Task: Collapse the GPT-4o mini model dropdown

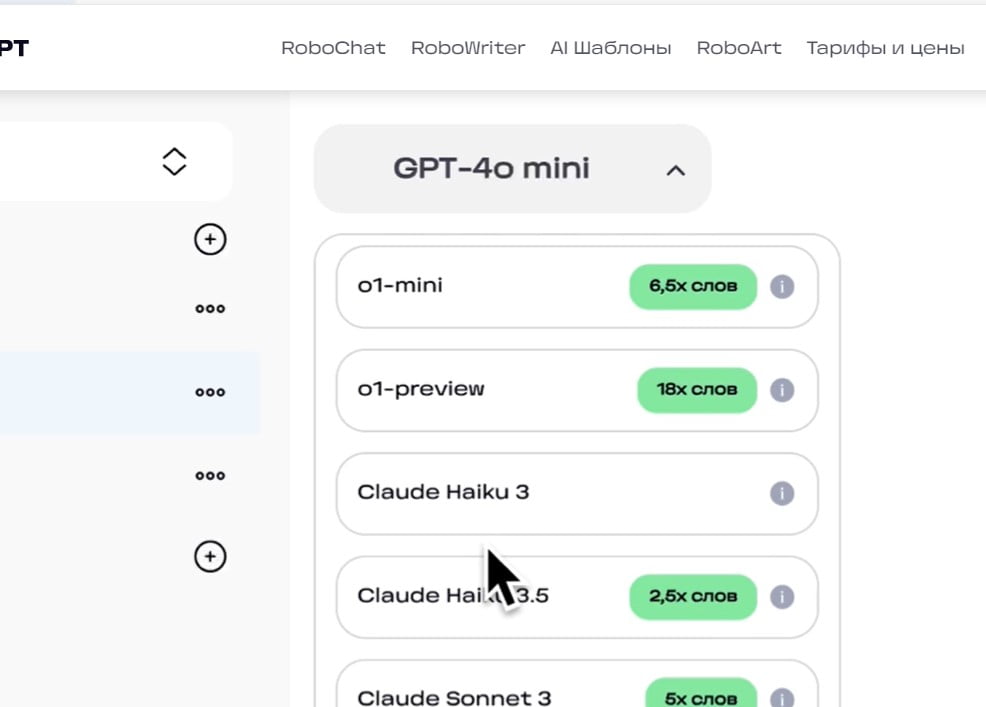Action: click(x=512, y=169)
